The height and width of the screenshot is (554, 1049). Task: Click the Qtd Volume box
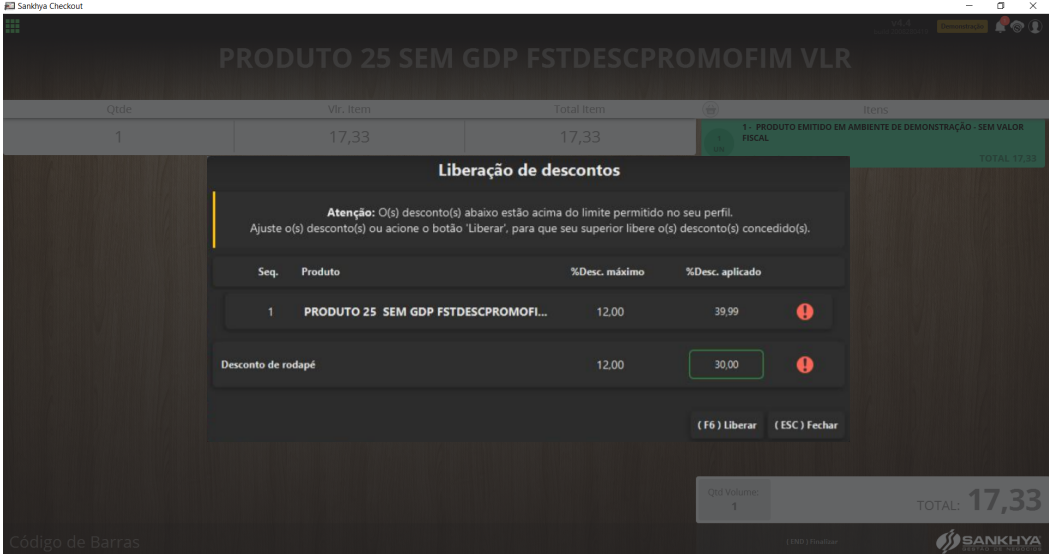(x=734, y=500)
